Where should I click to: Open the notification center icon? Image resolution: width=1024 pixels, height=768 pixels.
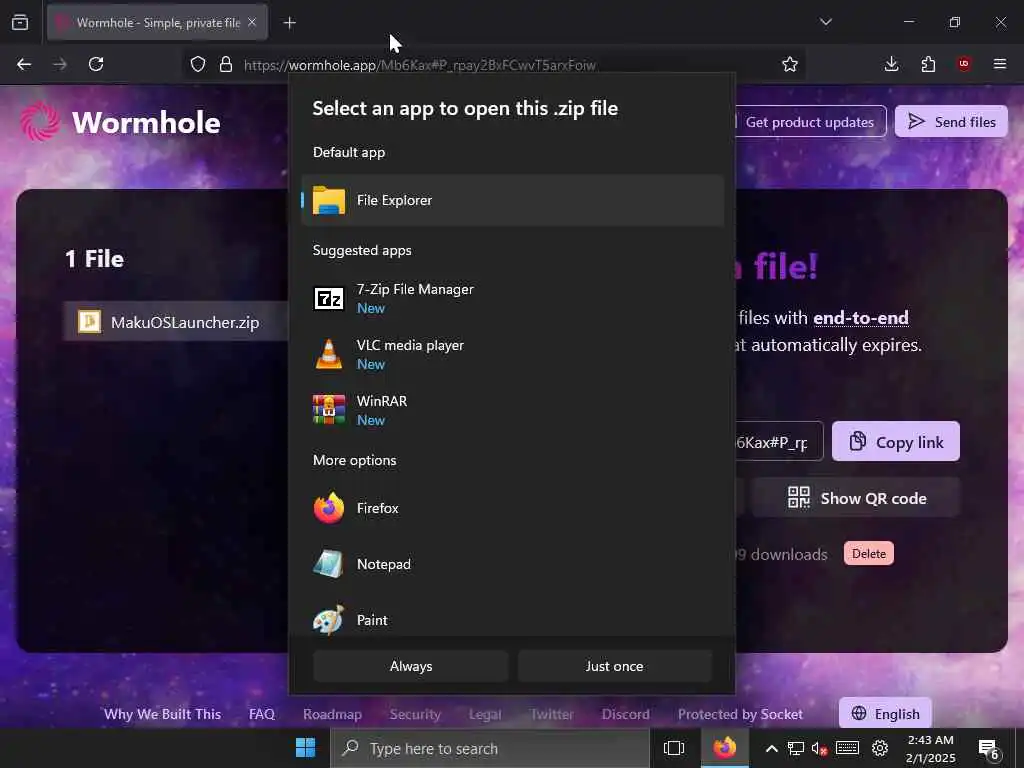pyautogui.click(x=988, y=749)
